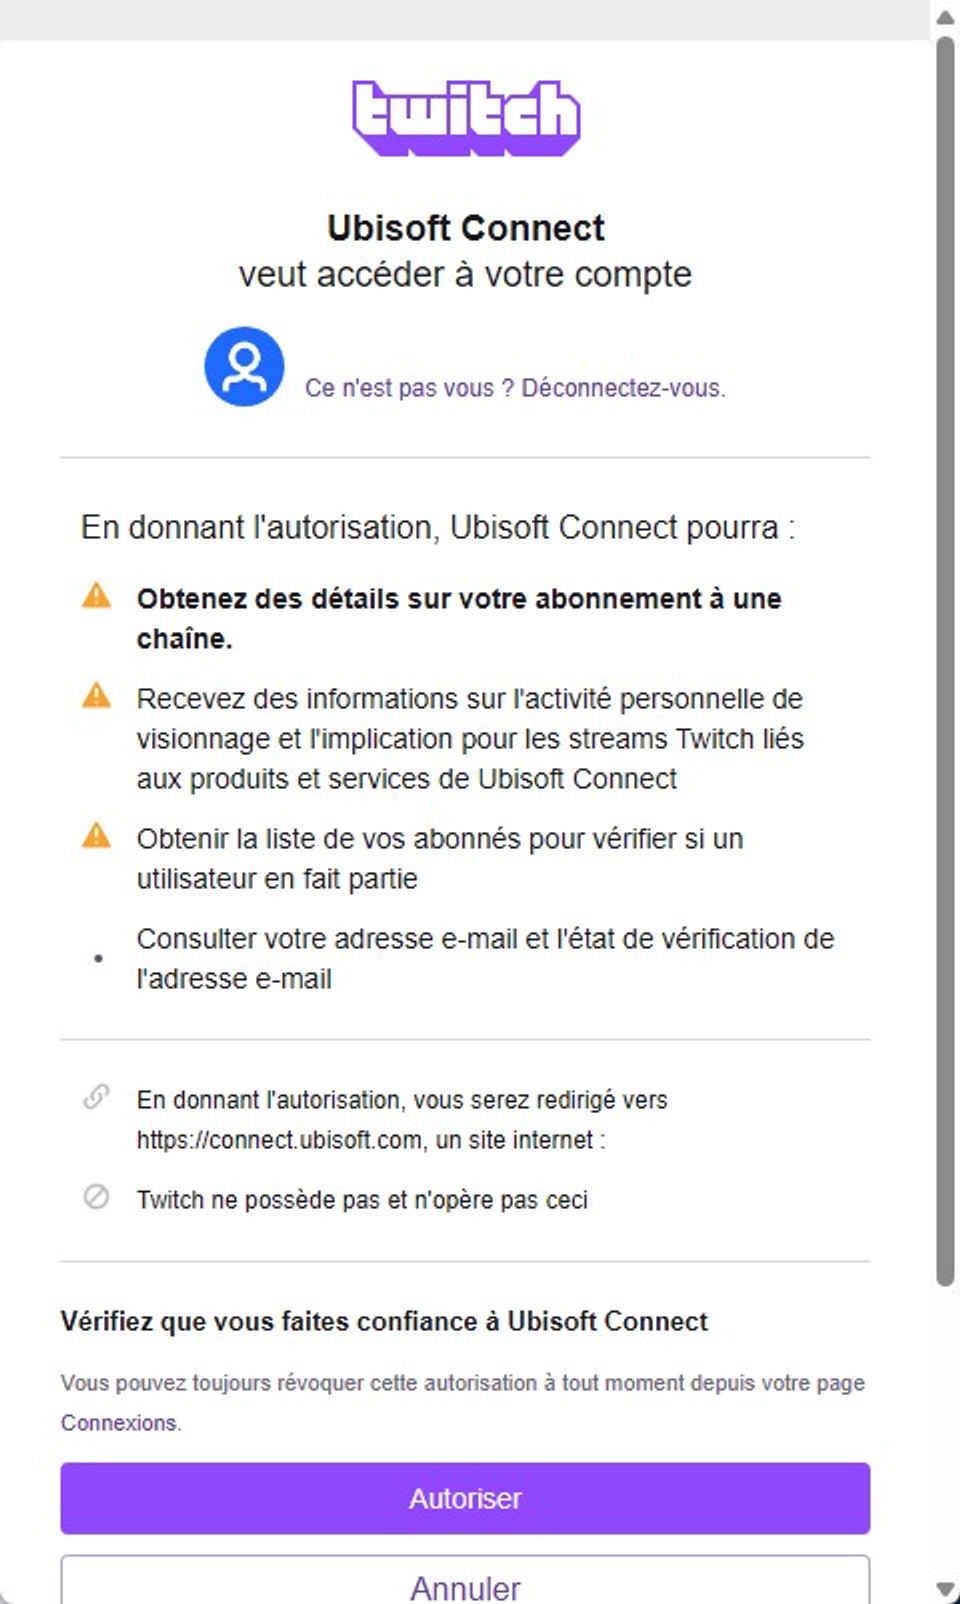The height and width of the screenshot is (1604, 960).
Task: Click the bullet dot next to e-mail permission
Action: pos(98,958)
